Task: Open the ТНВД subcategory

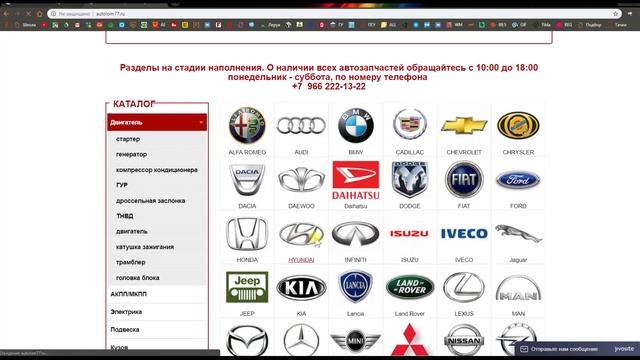Action: click(x=124, y=216)
